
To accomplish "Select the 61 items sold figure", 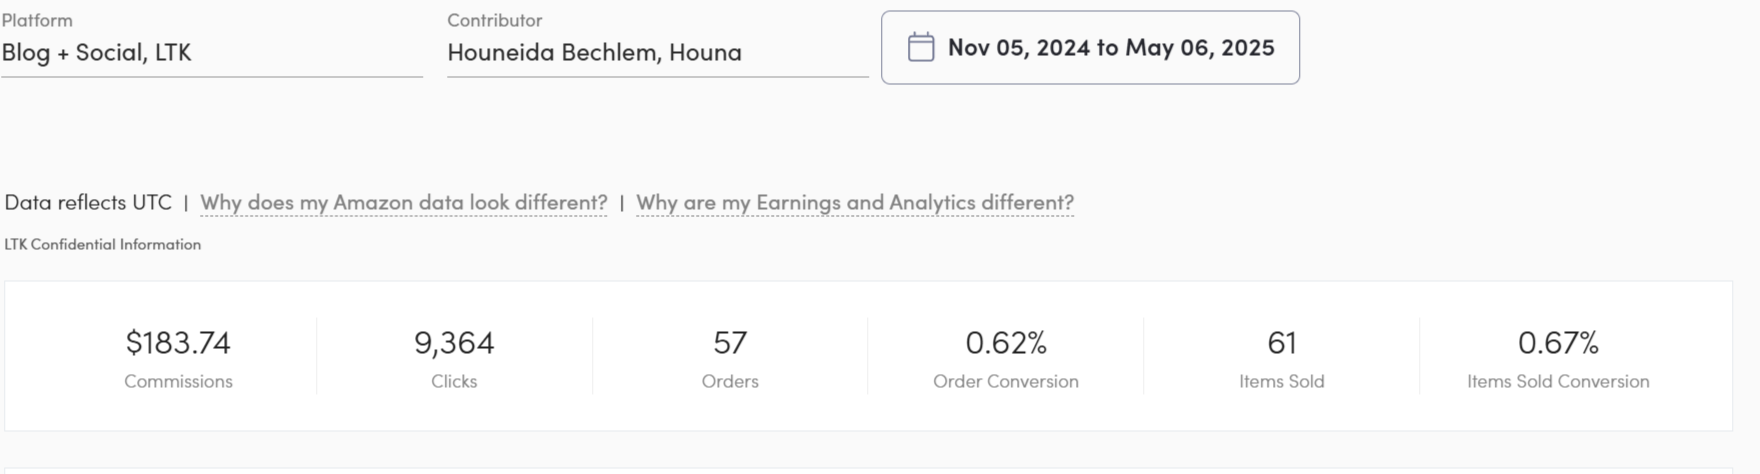I will (1282, 343).
